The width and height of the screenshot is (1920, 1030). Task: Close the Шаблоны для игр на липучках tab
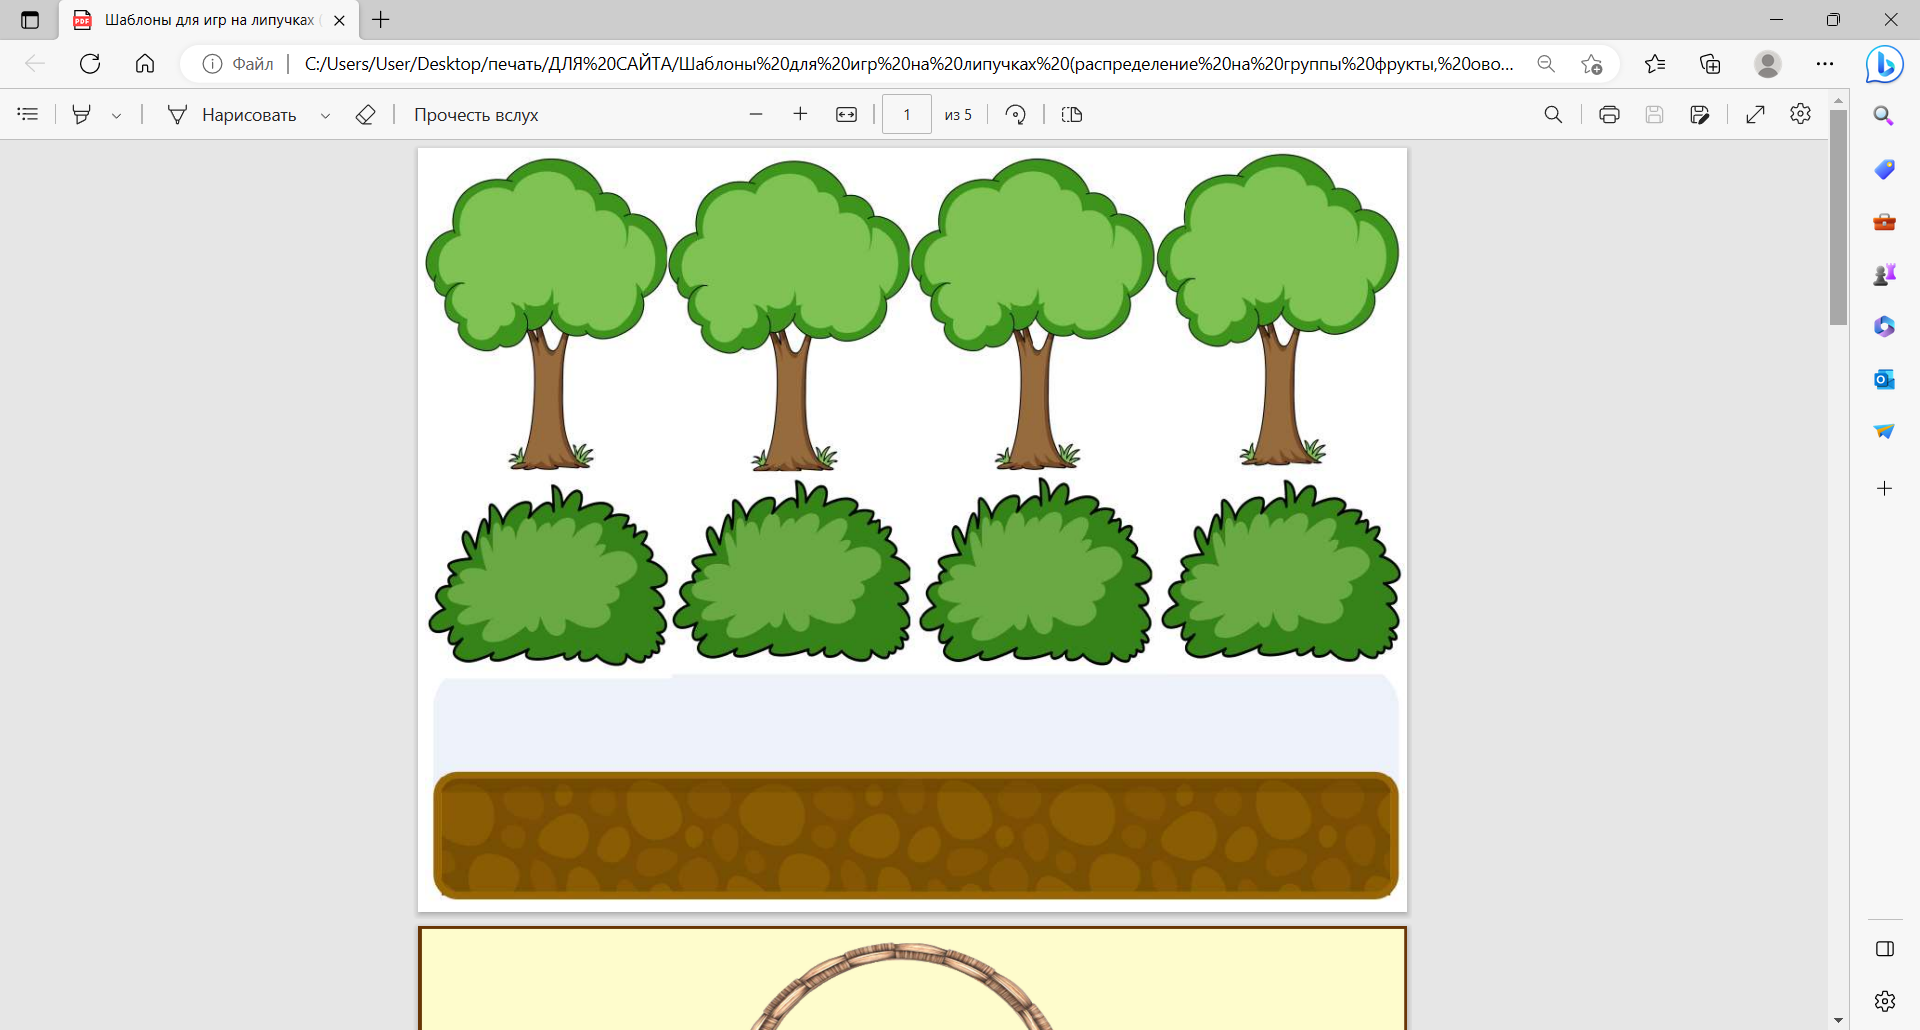339,20
